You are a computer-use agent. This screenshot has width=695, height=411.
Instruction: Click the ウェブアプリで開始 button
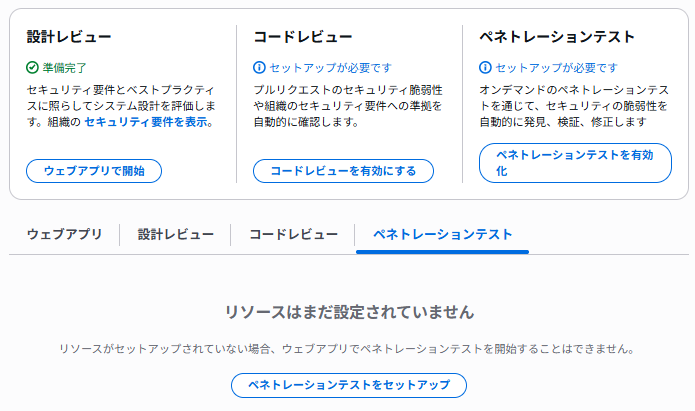pos(94,171)
